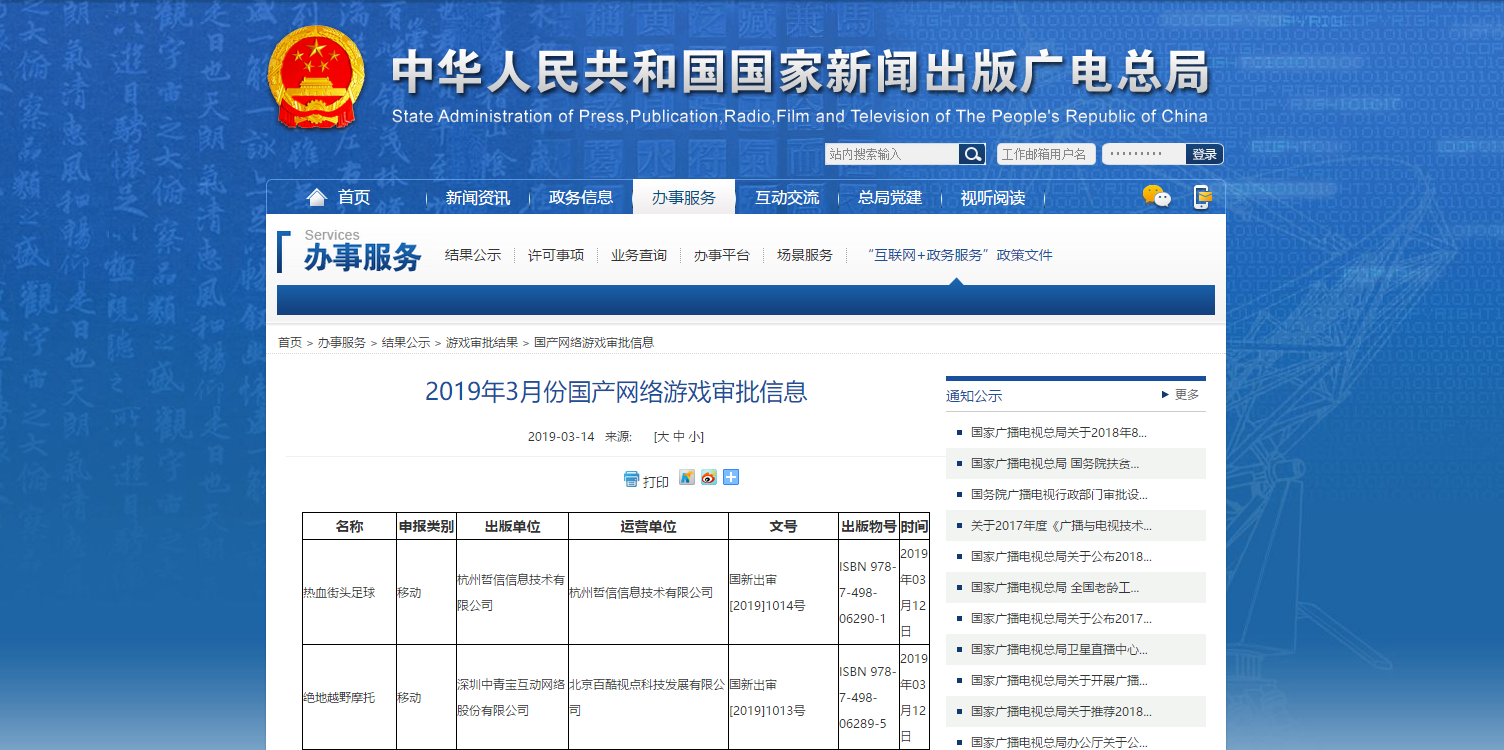1504x750 pixels.
Task: Share the article via Sina Weibo icon
Action: pos(709,478)
